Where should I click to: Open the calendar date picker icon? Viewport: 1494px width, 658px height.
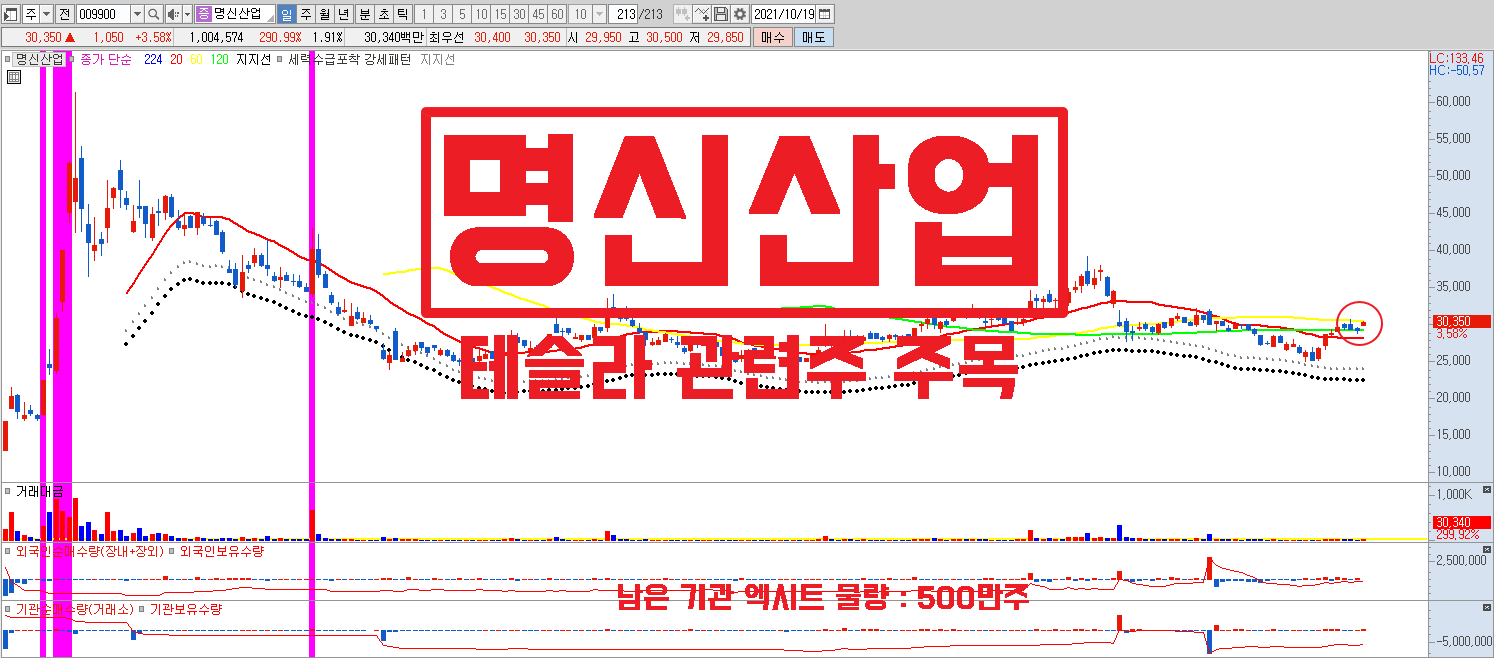[825, 15]
